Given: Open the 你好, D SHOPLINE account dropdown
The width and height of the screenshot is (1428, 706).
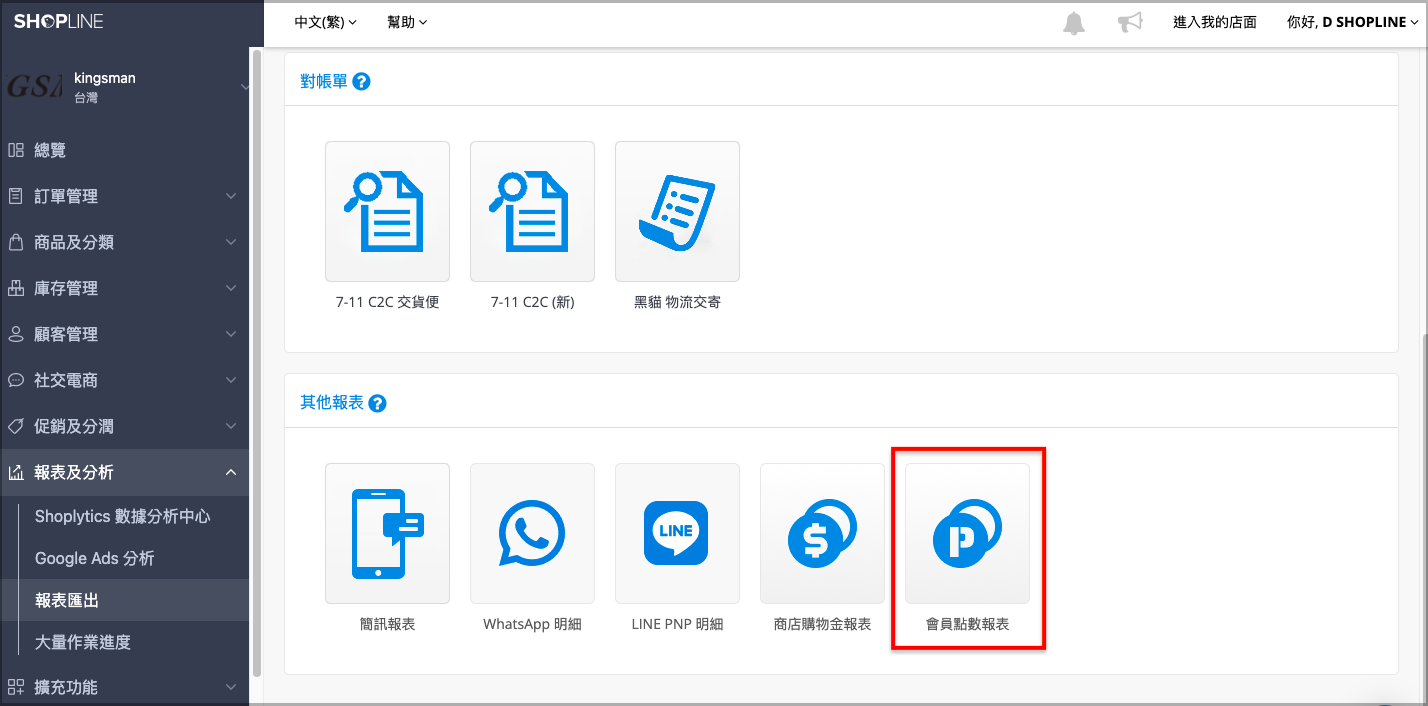Looking at the screenshot, I should [x=1353, y=22].
